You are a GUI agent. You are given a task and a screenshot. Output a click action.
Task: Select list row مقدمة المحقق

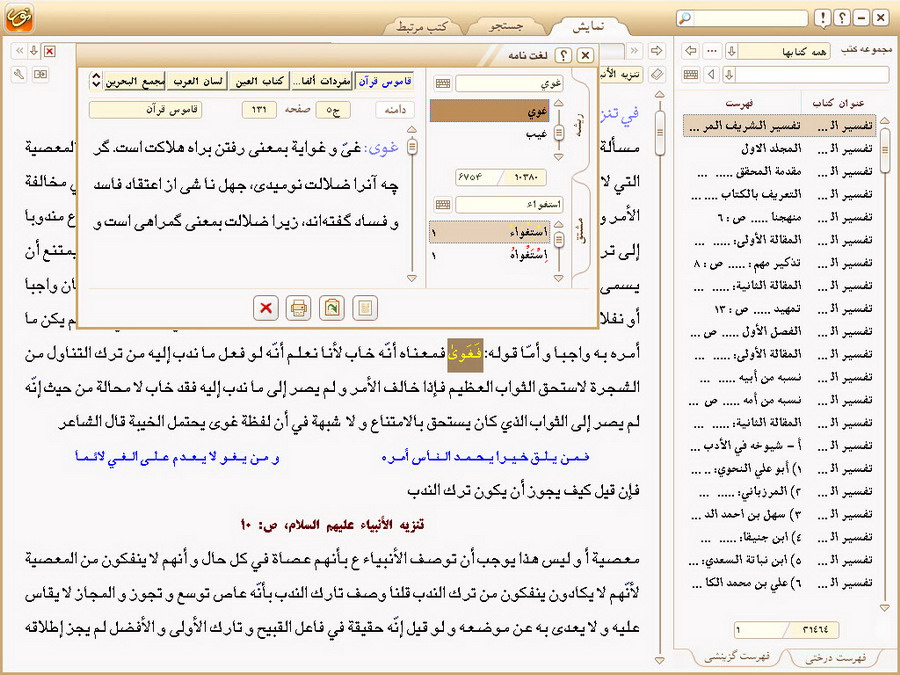(x=779, y=171)
